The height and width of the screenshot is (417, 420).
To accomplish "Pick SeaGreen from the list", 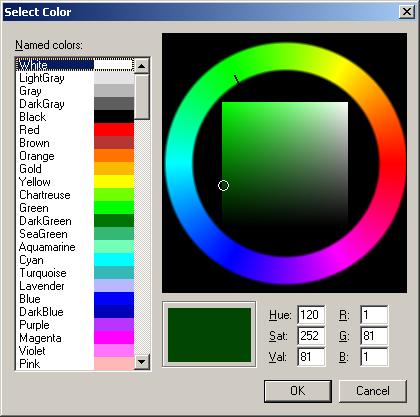I will coord(75,234).
